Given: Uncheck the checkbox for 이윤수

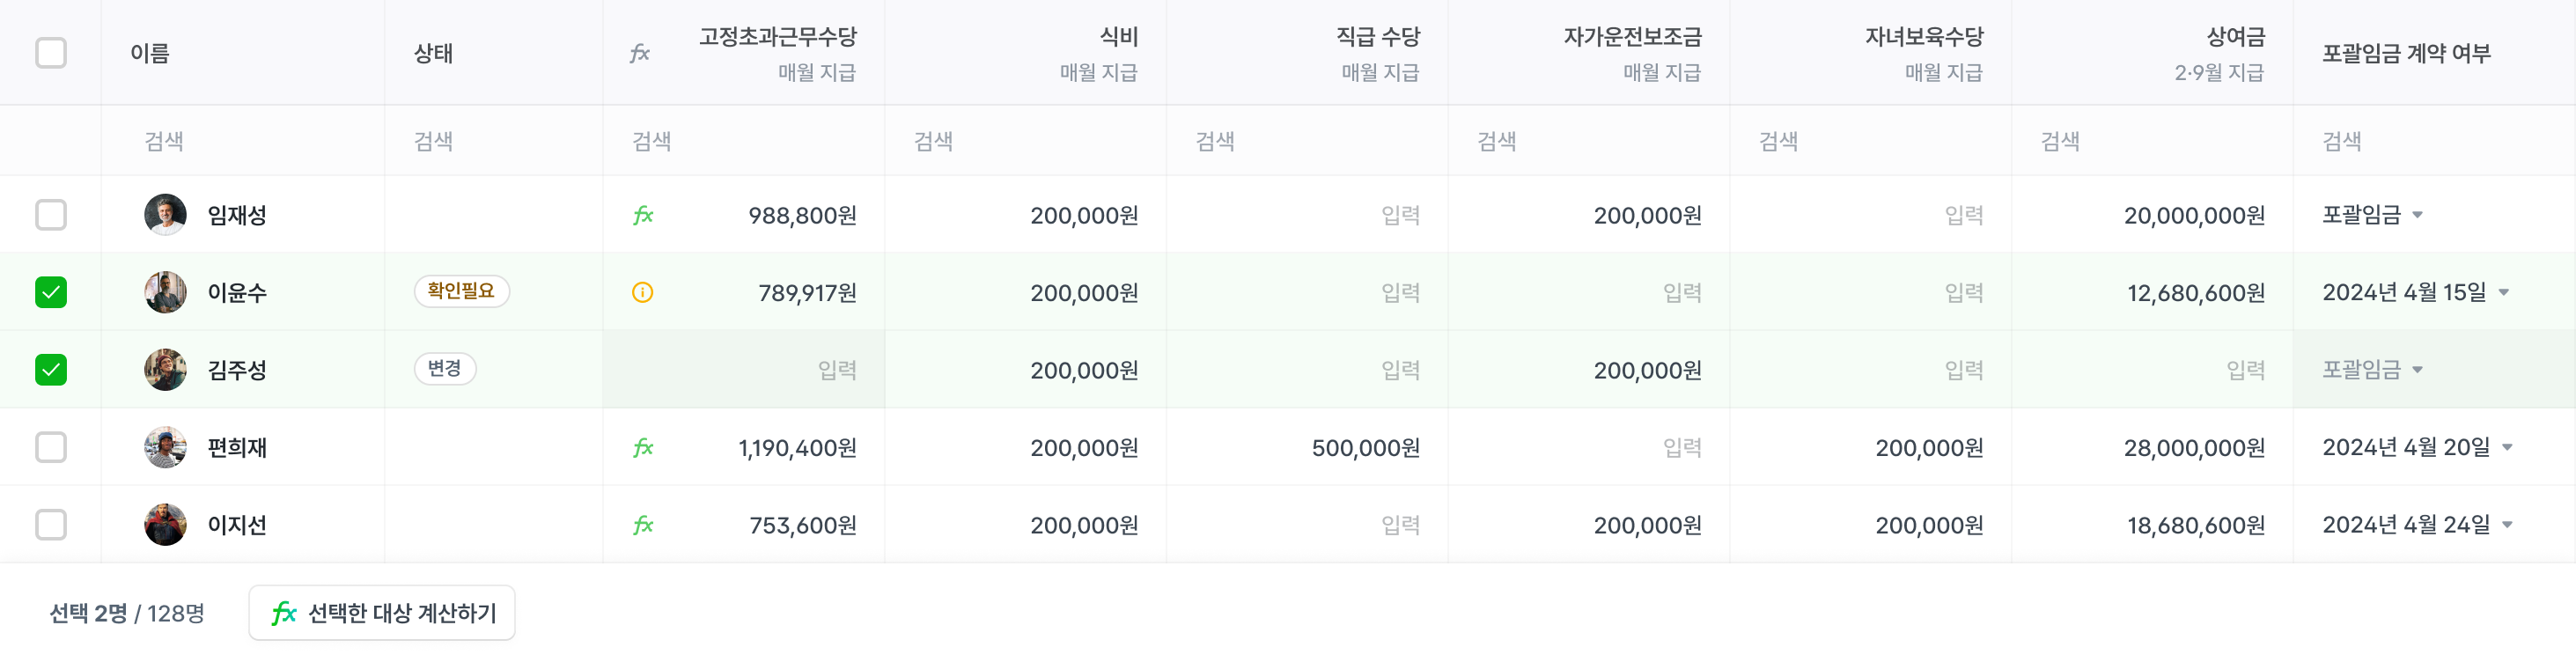Looking at the screenshot, I should (51, 292).
